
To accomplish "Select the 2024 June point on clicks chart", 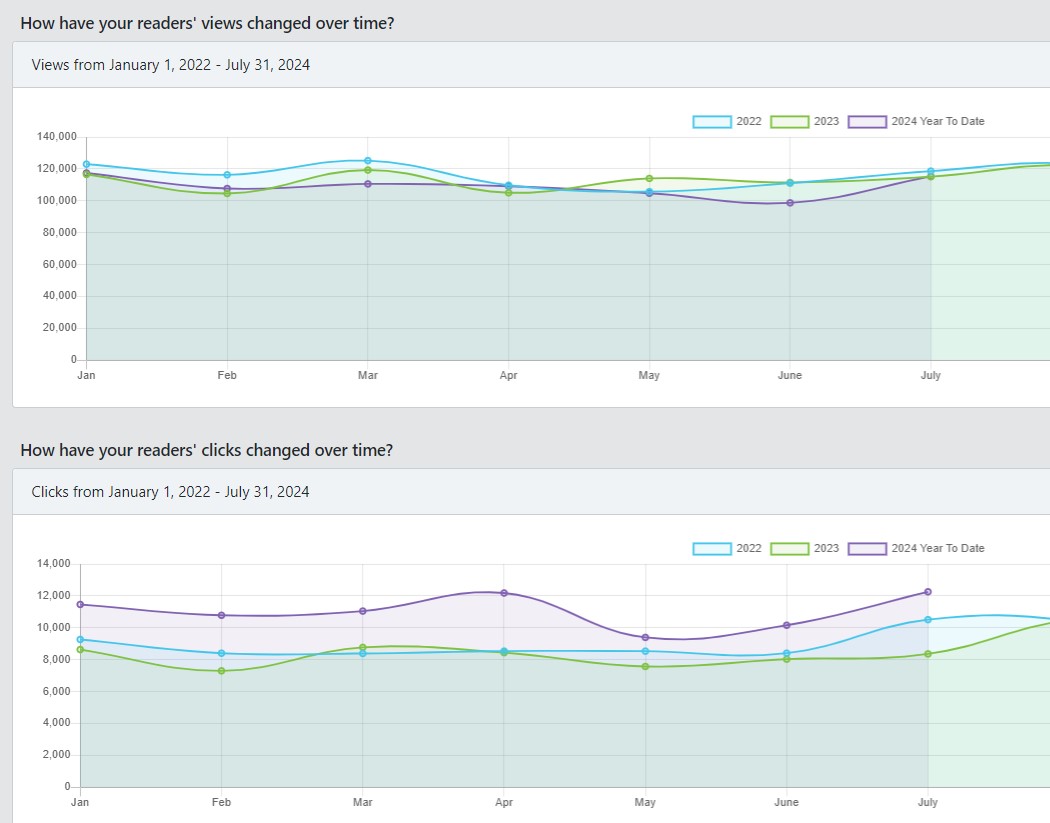I will point(787,625).
